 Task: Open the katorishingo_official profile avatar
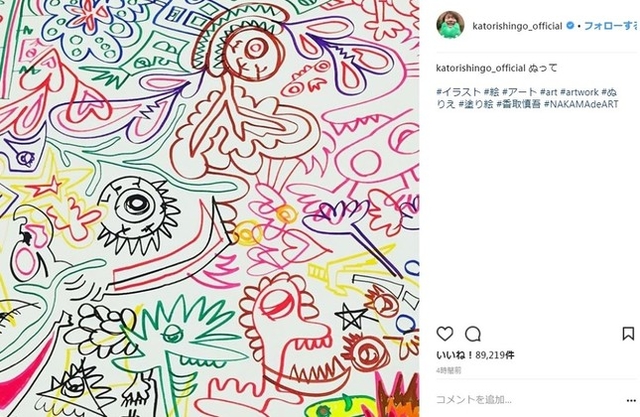click(x=451, y=25)
